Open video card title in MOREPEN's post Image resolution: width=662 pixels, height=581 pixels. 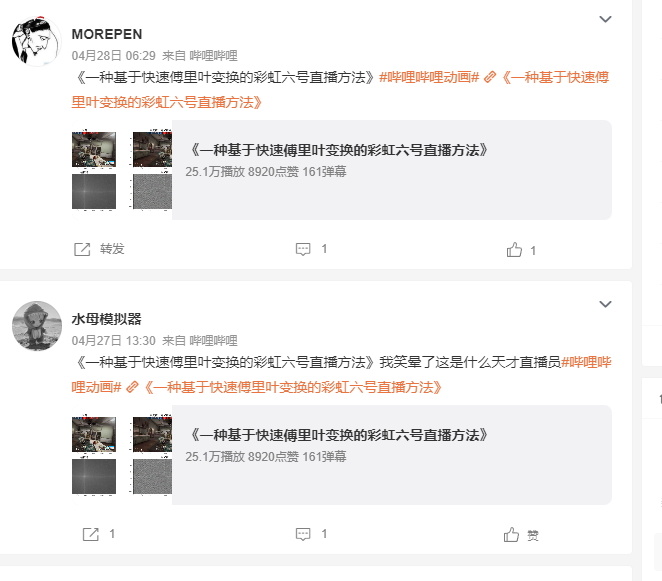(x=339, y=150)
